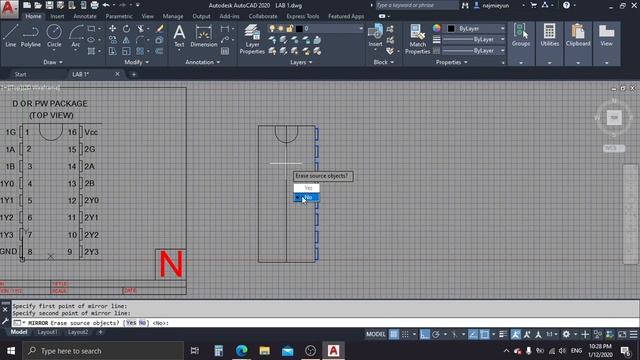The image size is (640, 360).
Task: Open the Annotate ribbon tab
Action: tap(85, 16)
